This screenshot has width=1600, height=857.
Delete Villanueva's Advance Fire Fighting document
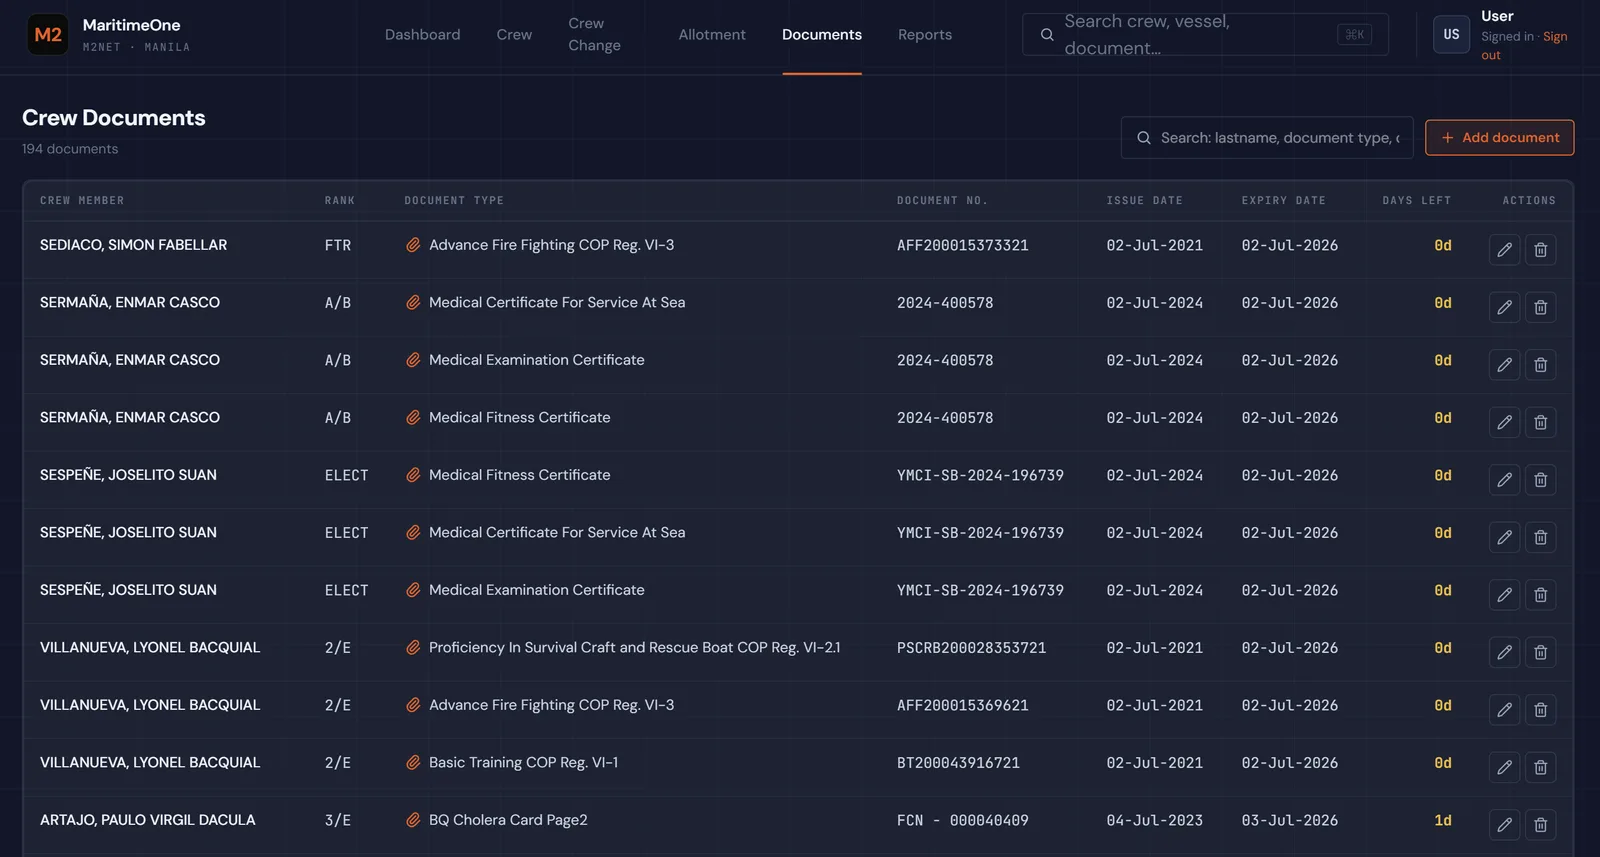click(x=1540, y=710)
